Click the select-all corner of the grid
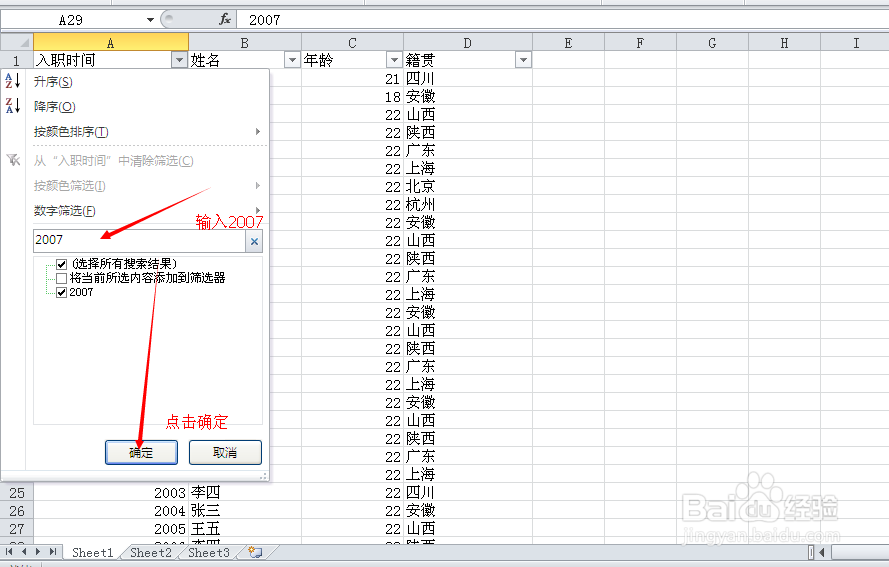889x567 pixels. (17, 43)
